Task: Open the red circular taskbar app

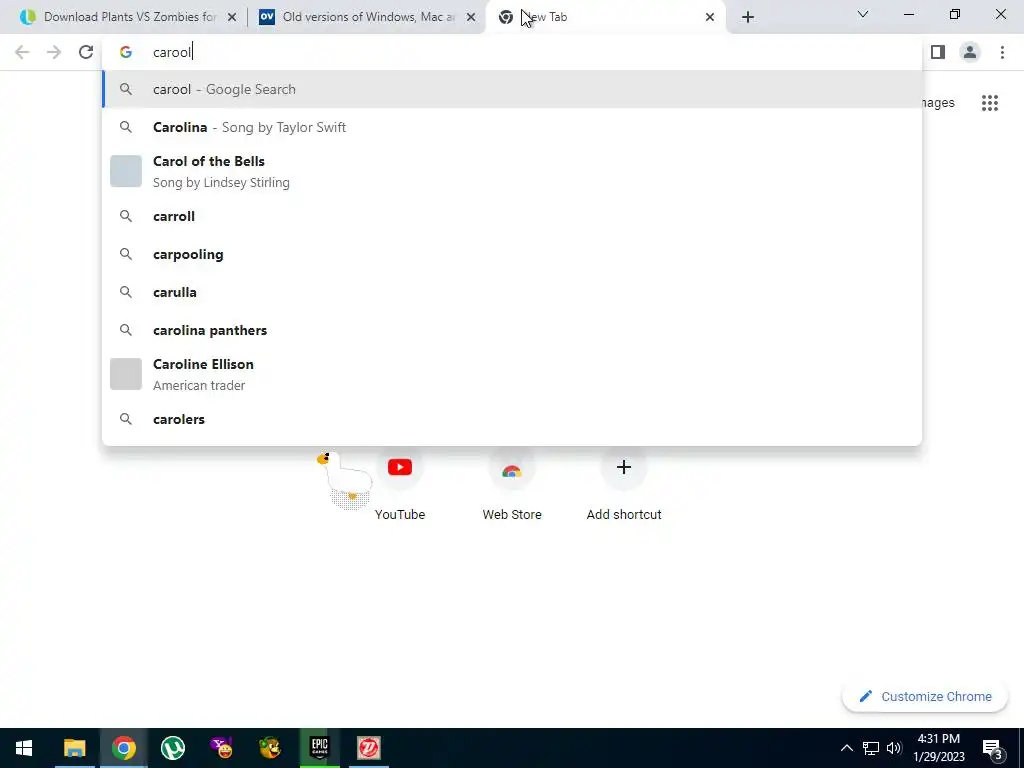Action: click(x=369, y=748)
